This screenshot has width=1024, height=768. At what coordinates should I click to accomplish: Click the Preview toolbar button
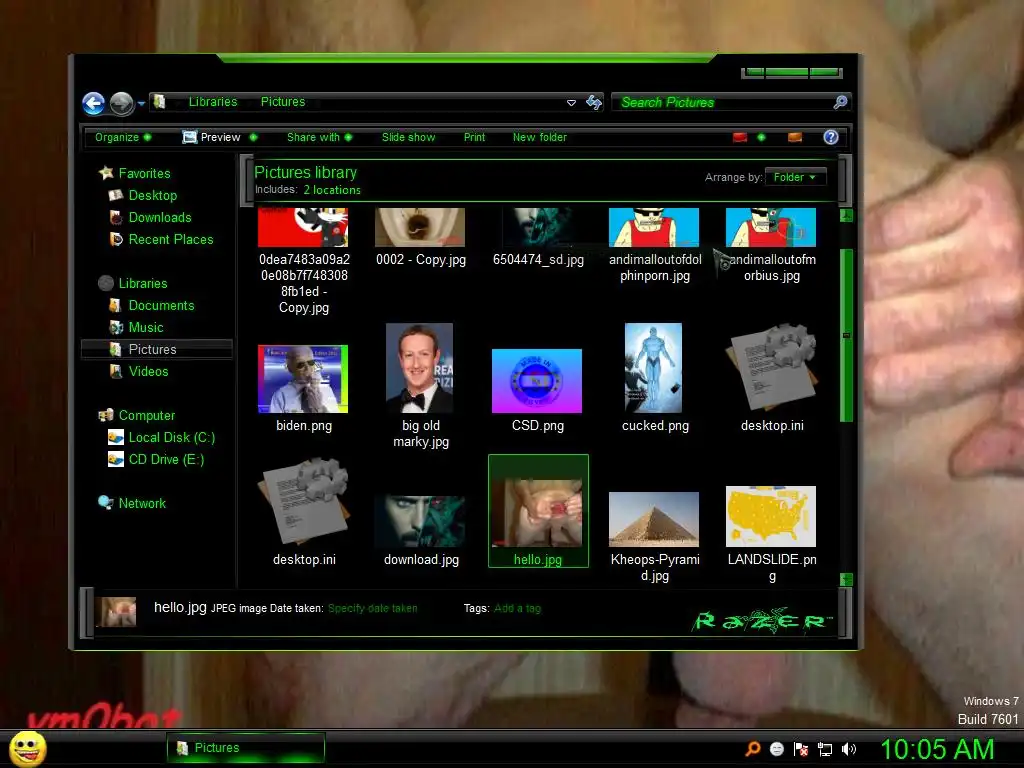212,137
